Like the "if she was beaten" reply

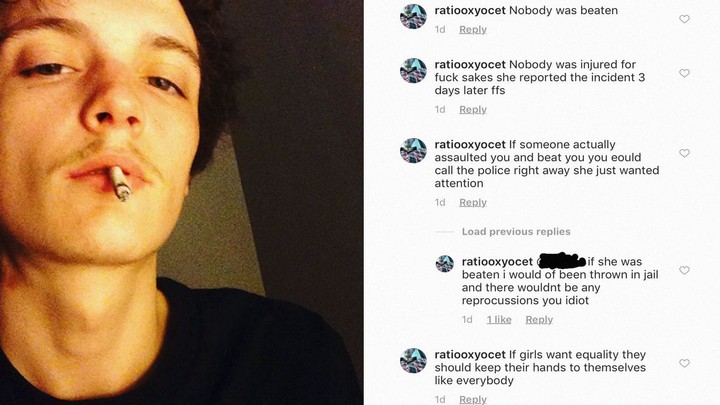tap(684, 270)
